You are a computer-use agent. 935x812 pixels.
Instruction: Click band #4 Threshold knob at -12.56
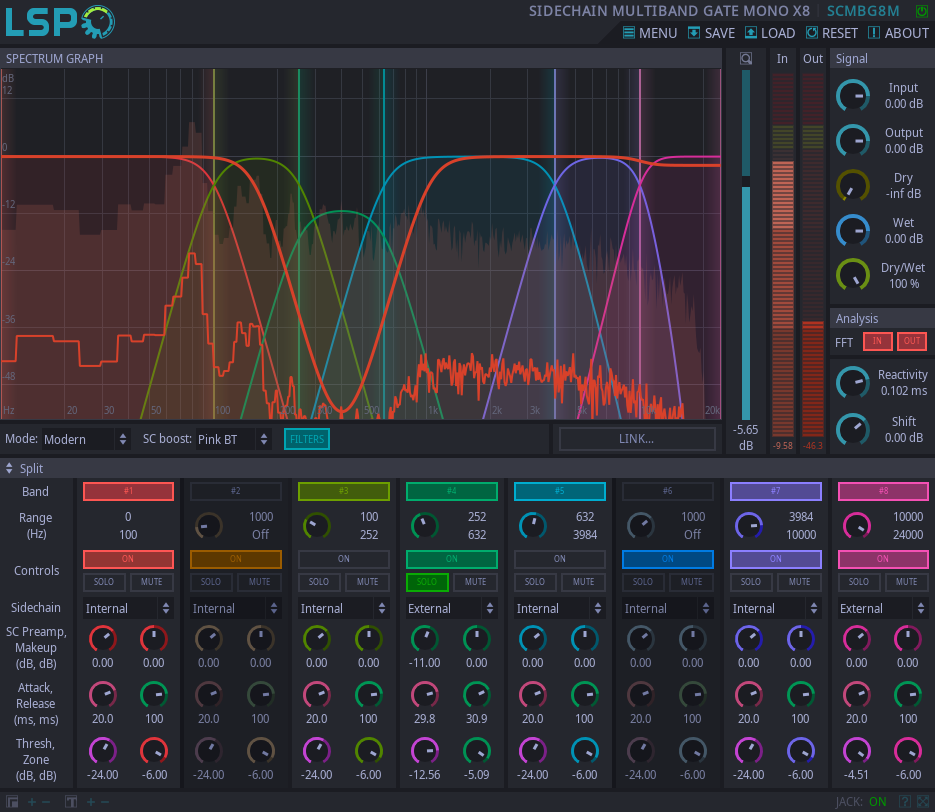coord(425,751)
